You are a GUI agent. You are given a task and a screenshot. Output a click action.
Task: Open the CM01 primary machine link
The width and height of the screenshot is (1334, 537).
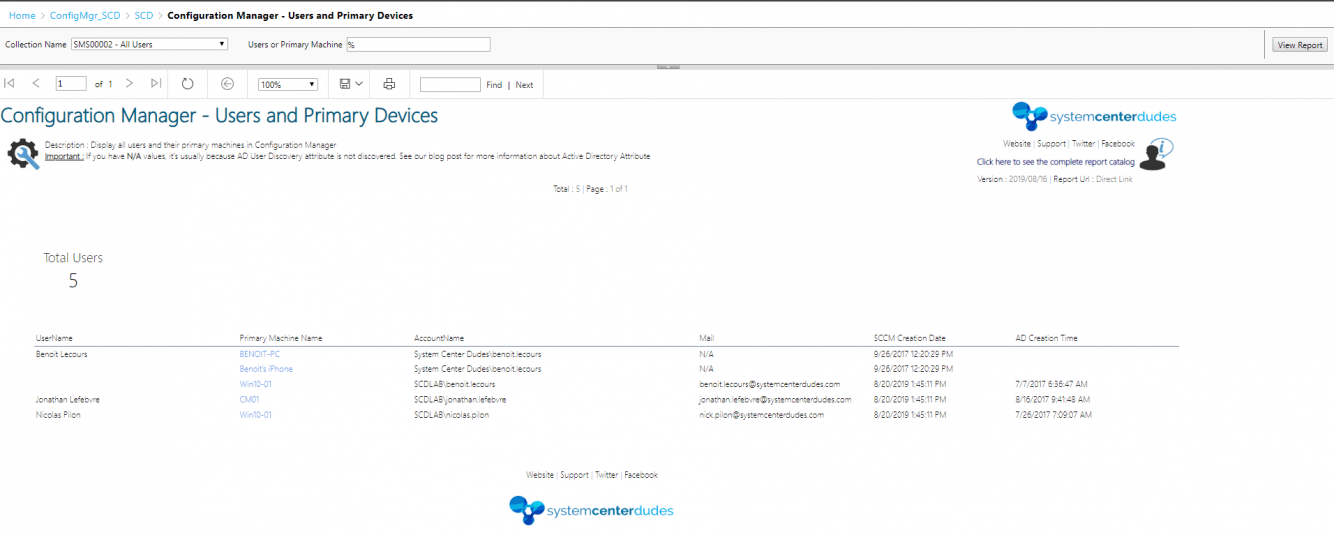point(249,399)
